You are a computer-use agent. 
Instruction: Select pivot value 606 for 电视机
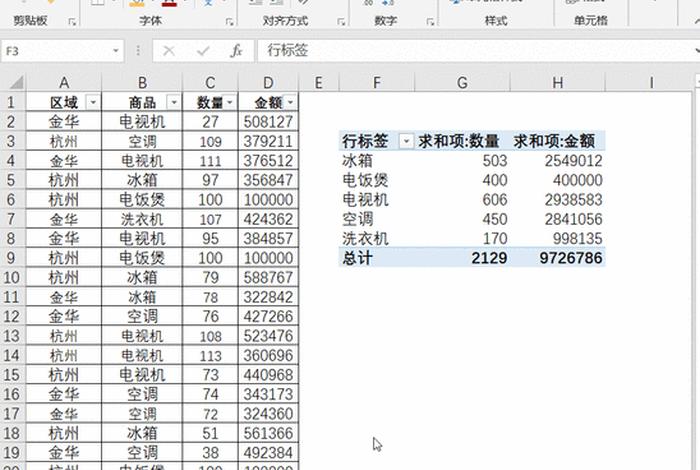[x=462, y=200]
